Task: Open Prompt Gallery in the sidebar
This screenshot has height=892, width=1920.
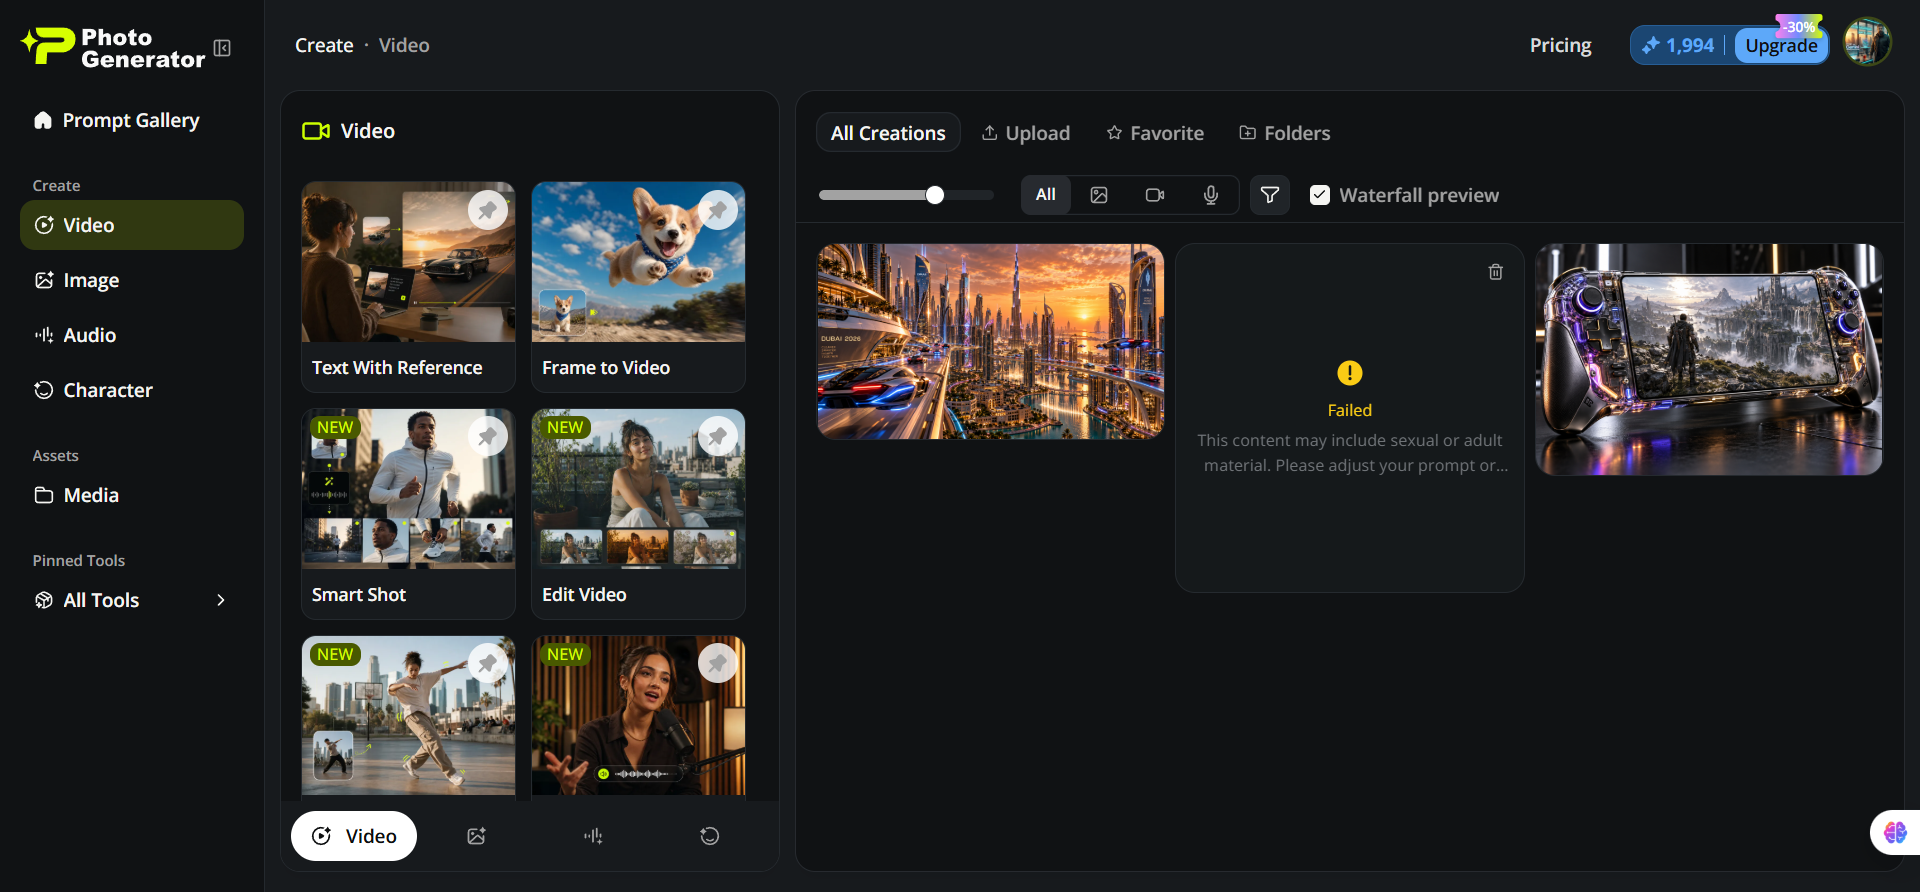Action: pyautogui.click(x=132, y=120)
